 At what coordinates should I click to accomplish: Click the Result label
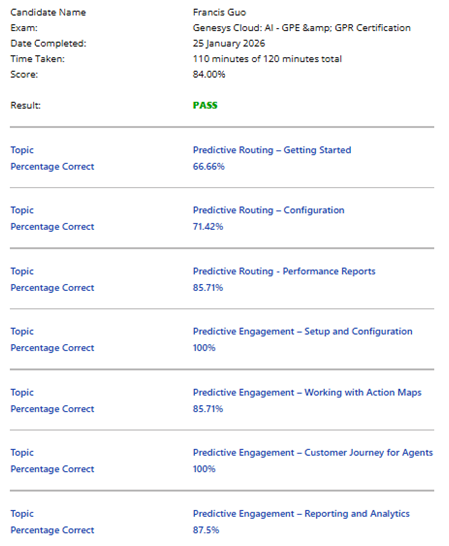coord(25,106)
